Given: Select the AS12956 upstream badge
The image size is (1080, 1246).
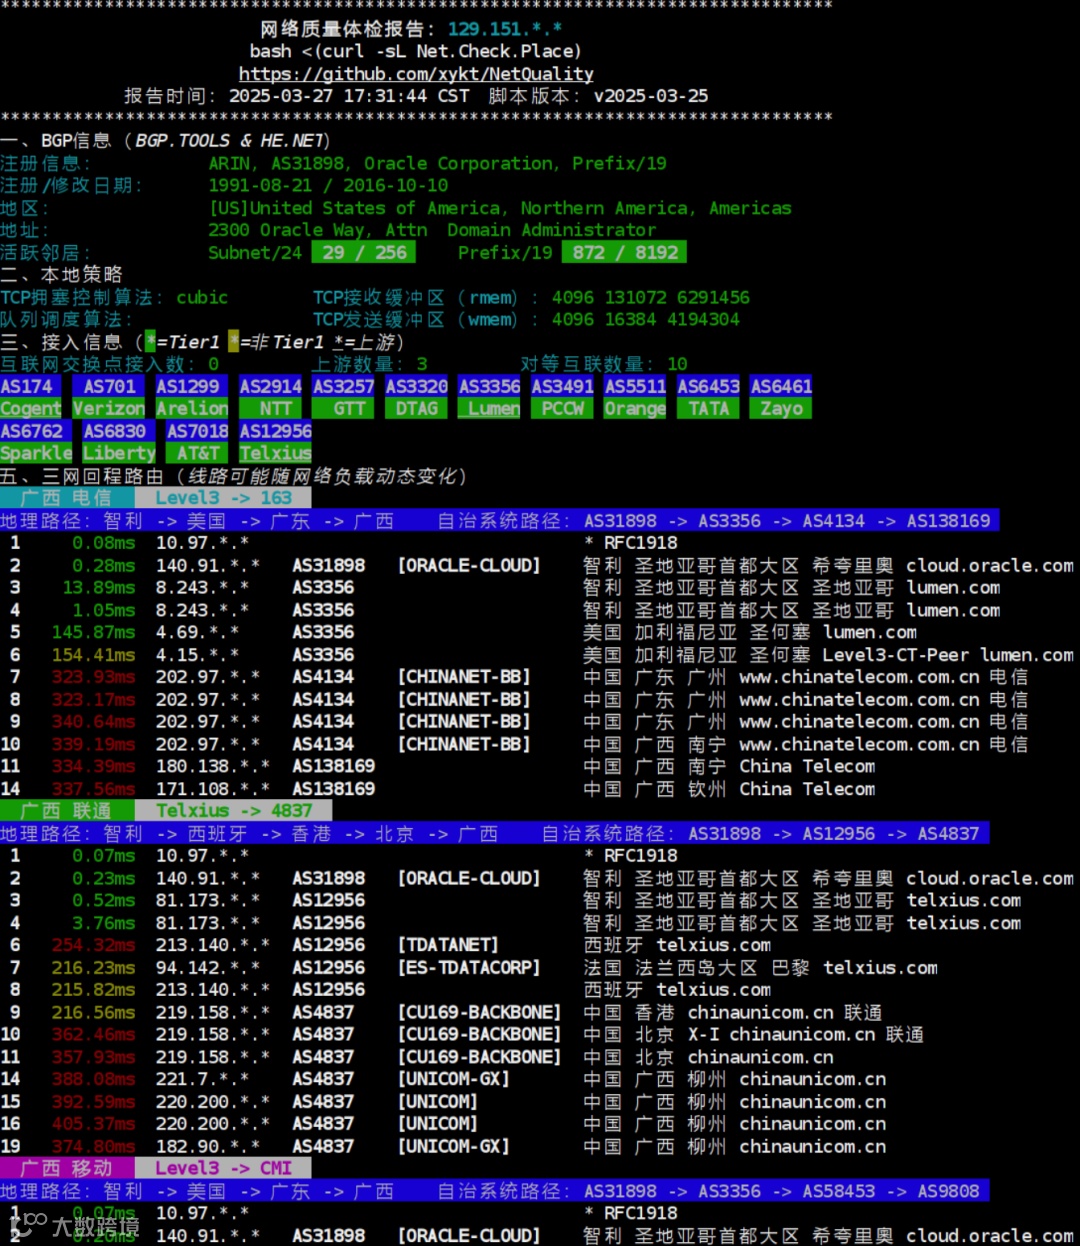Looking at the screenshot, I should click(275, 431).
